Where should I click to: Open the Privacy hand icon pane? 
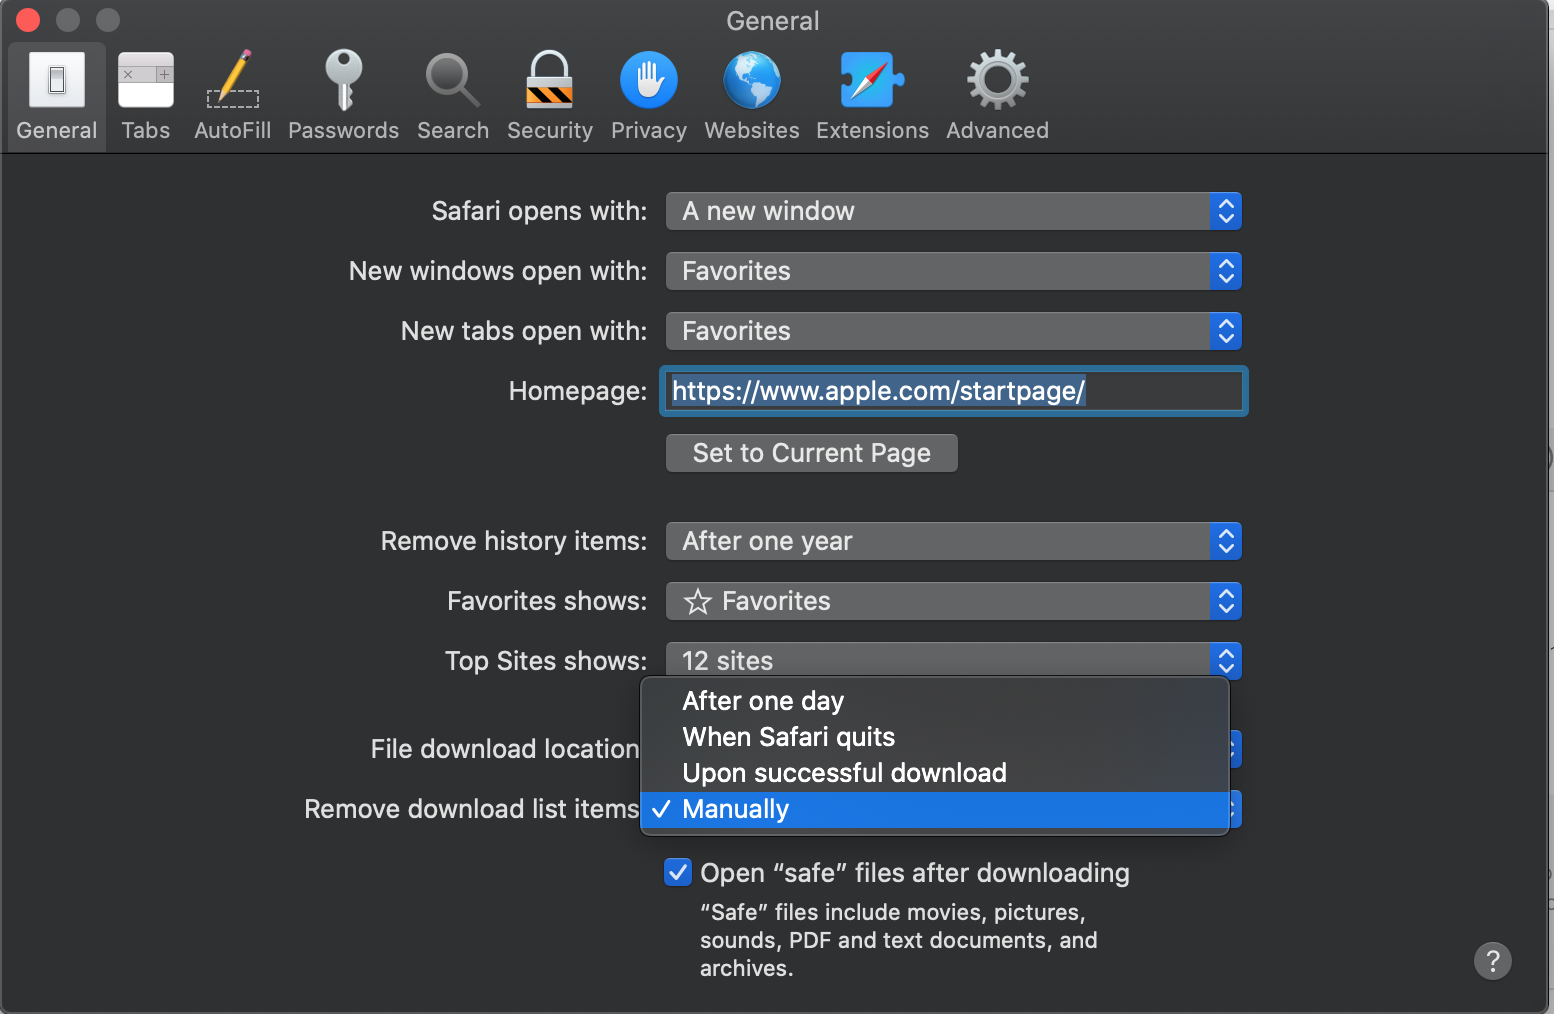tap(648, 97)
